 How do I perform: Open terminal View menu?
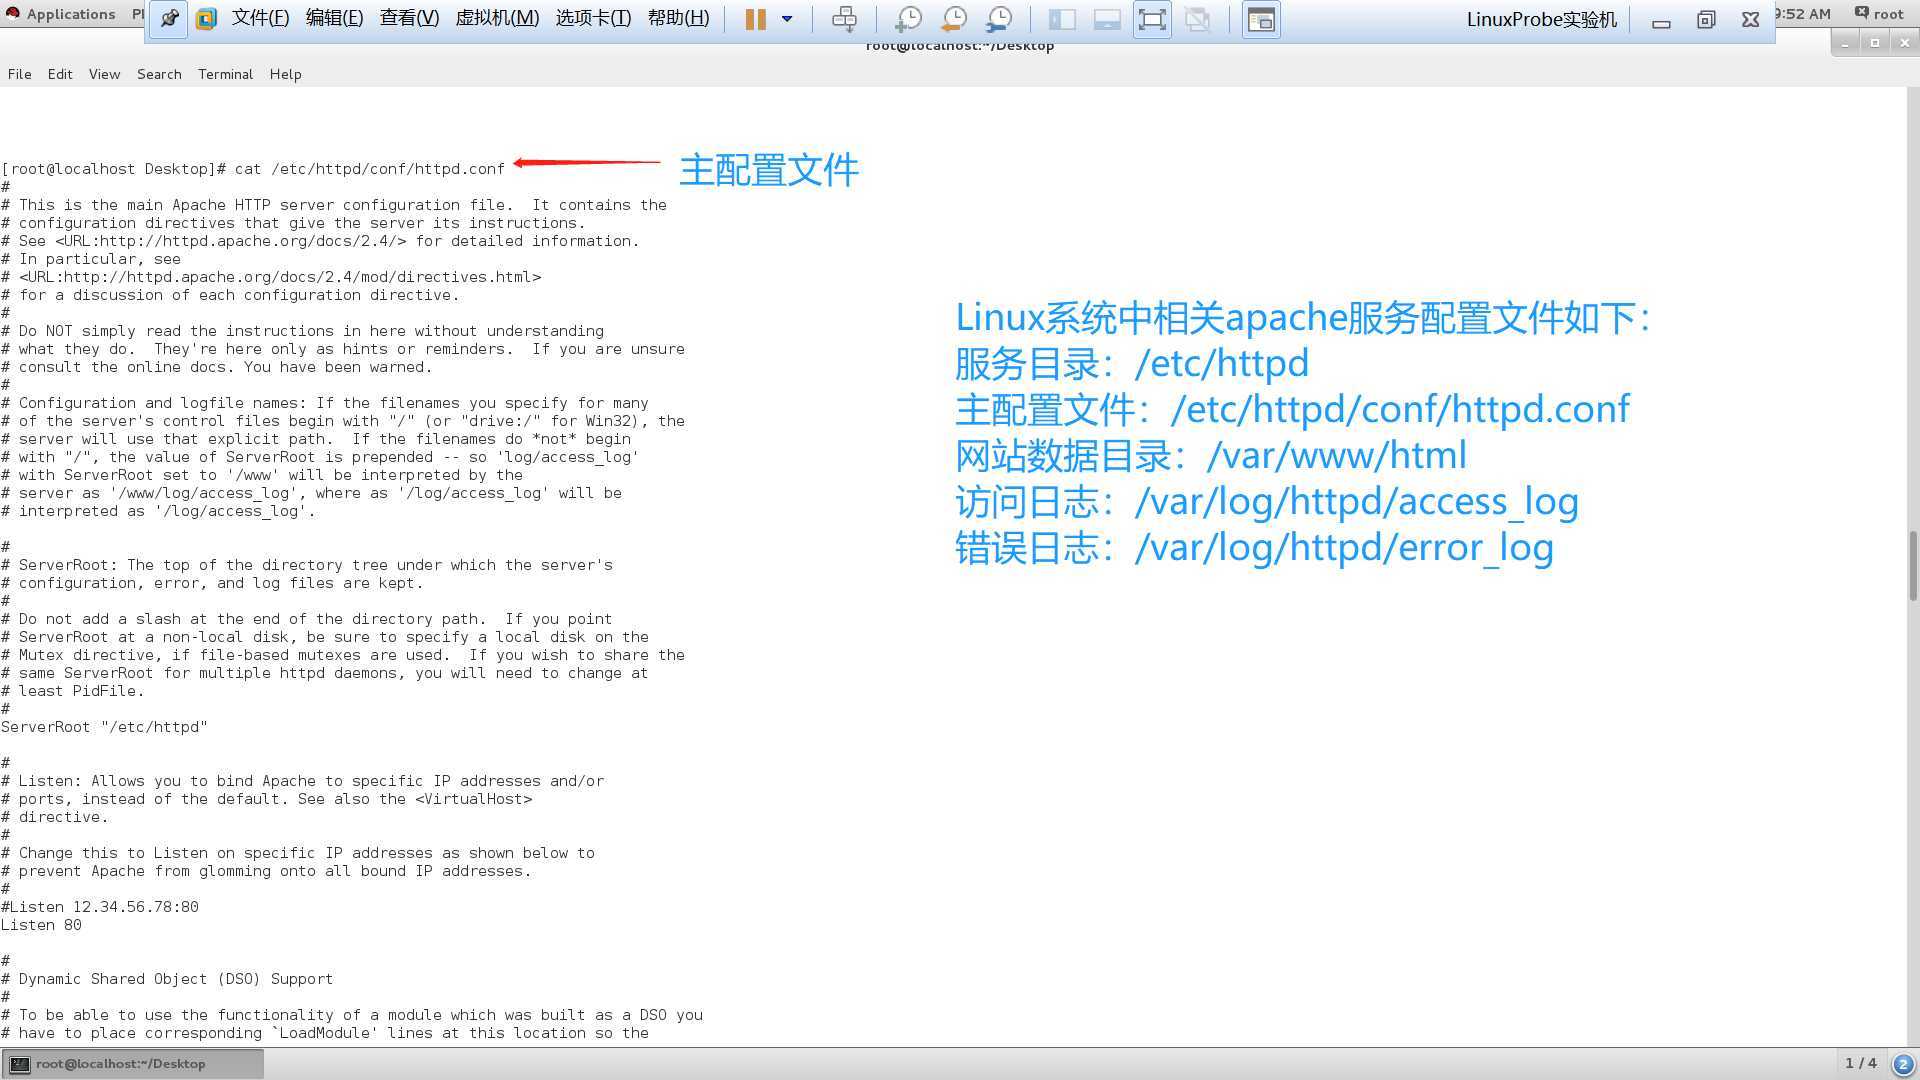104,74
